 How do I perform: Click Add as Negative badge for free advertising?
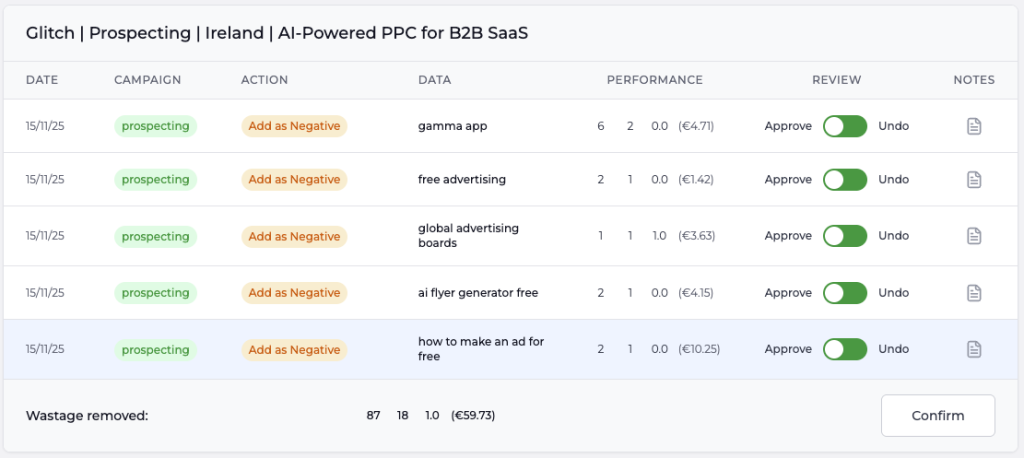pos(294,180)
